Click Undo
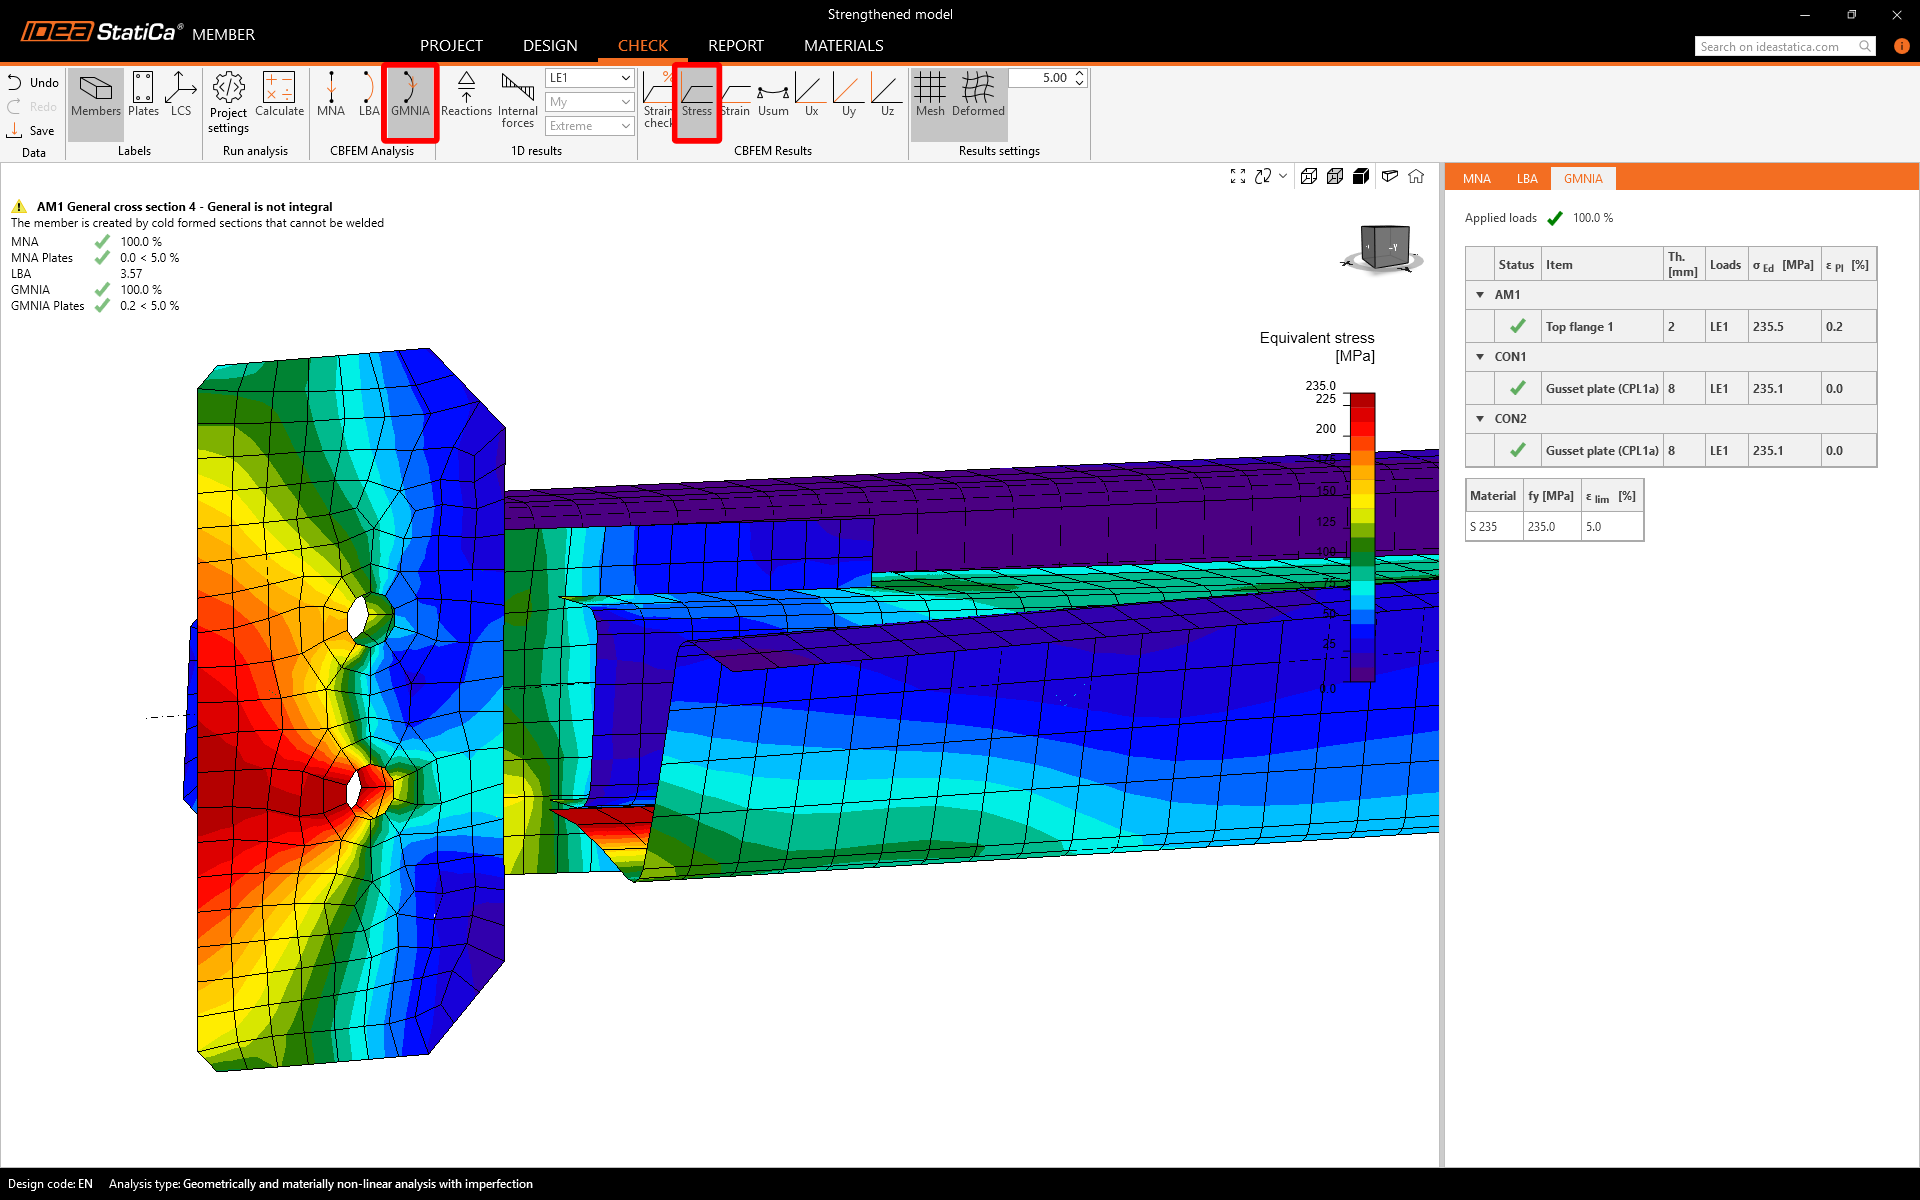 tap(33, 83)
